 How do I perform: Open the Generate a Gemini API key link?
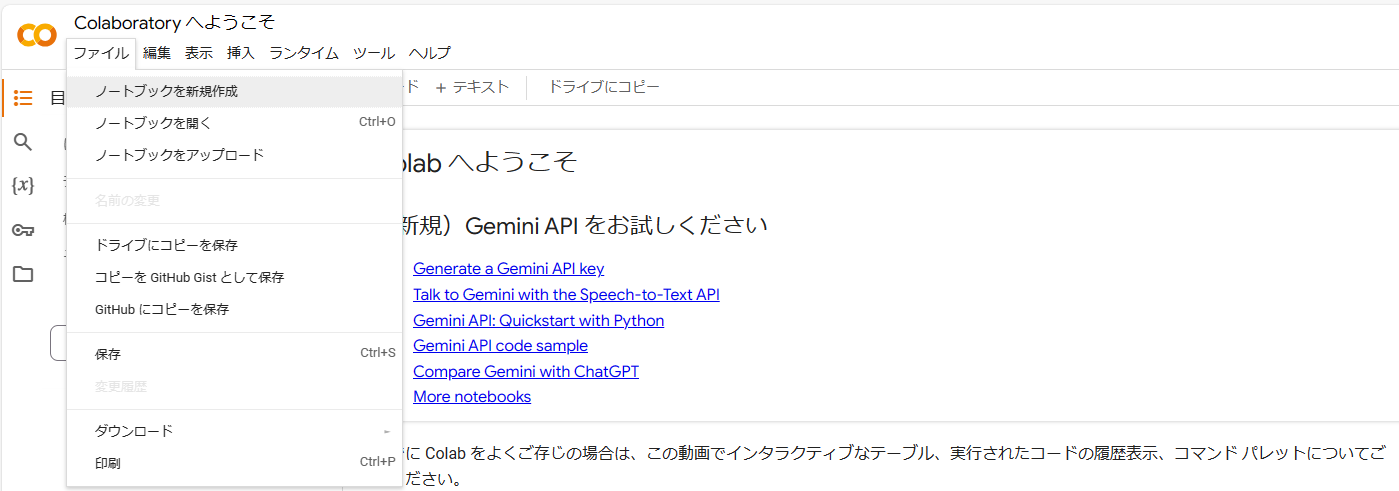pyautogui.click(x=508, y=269)
